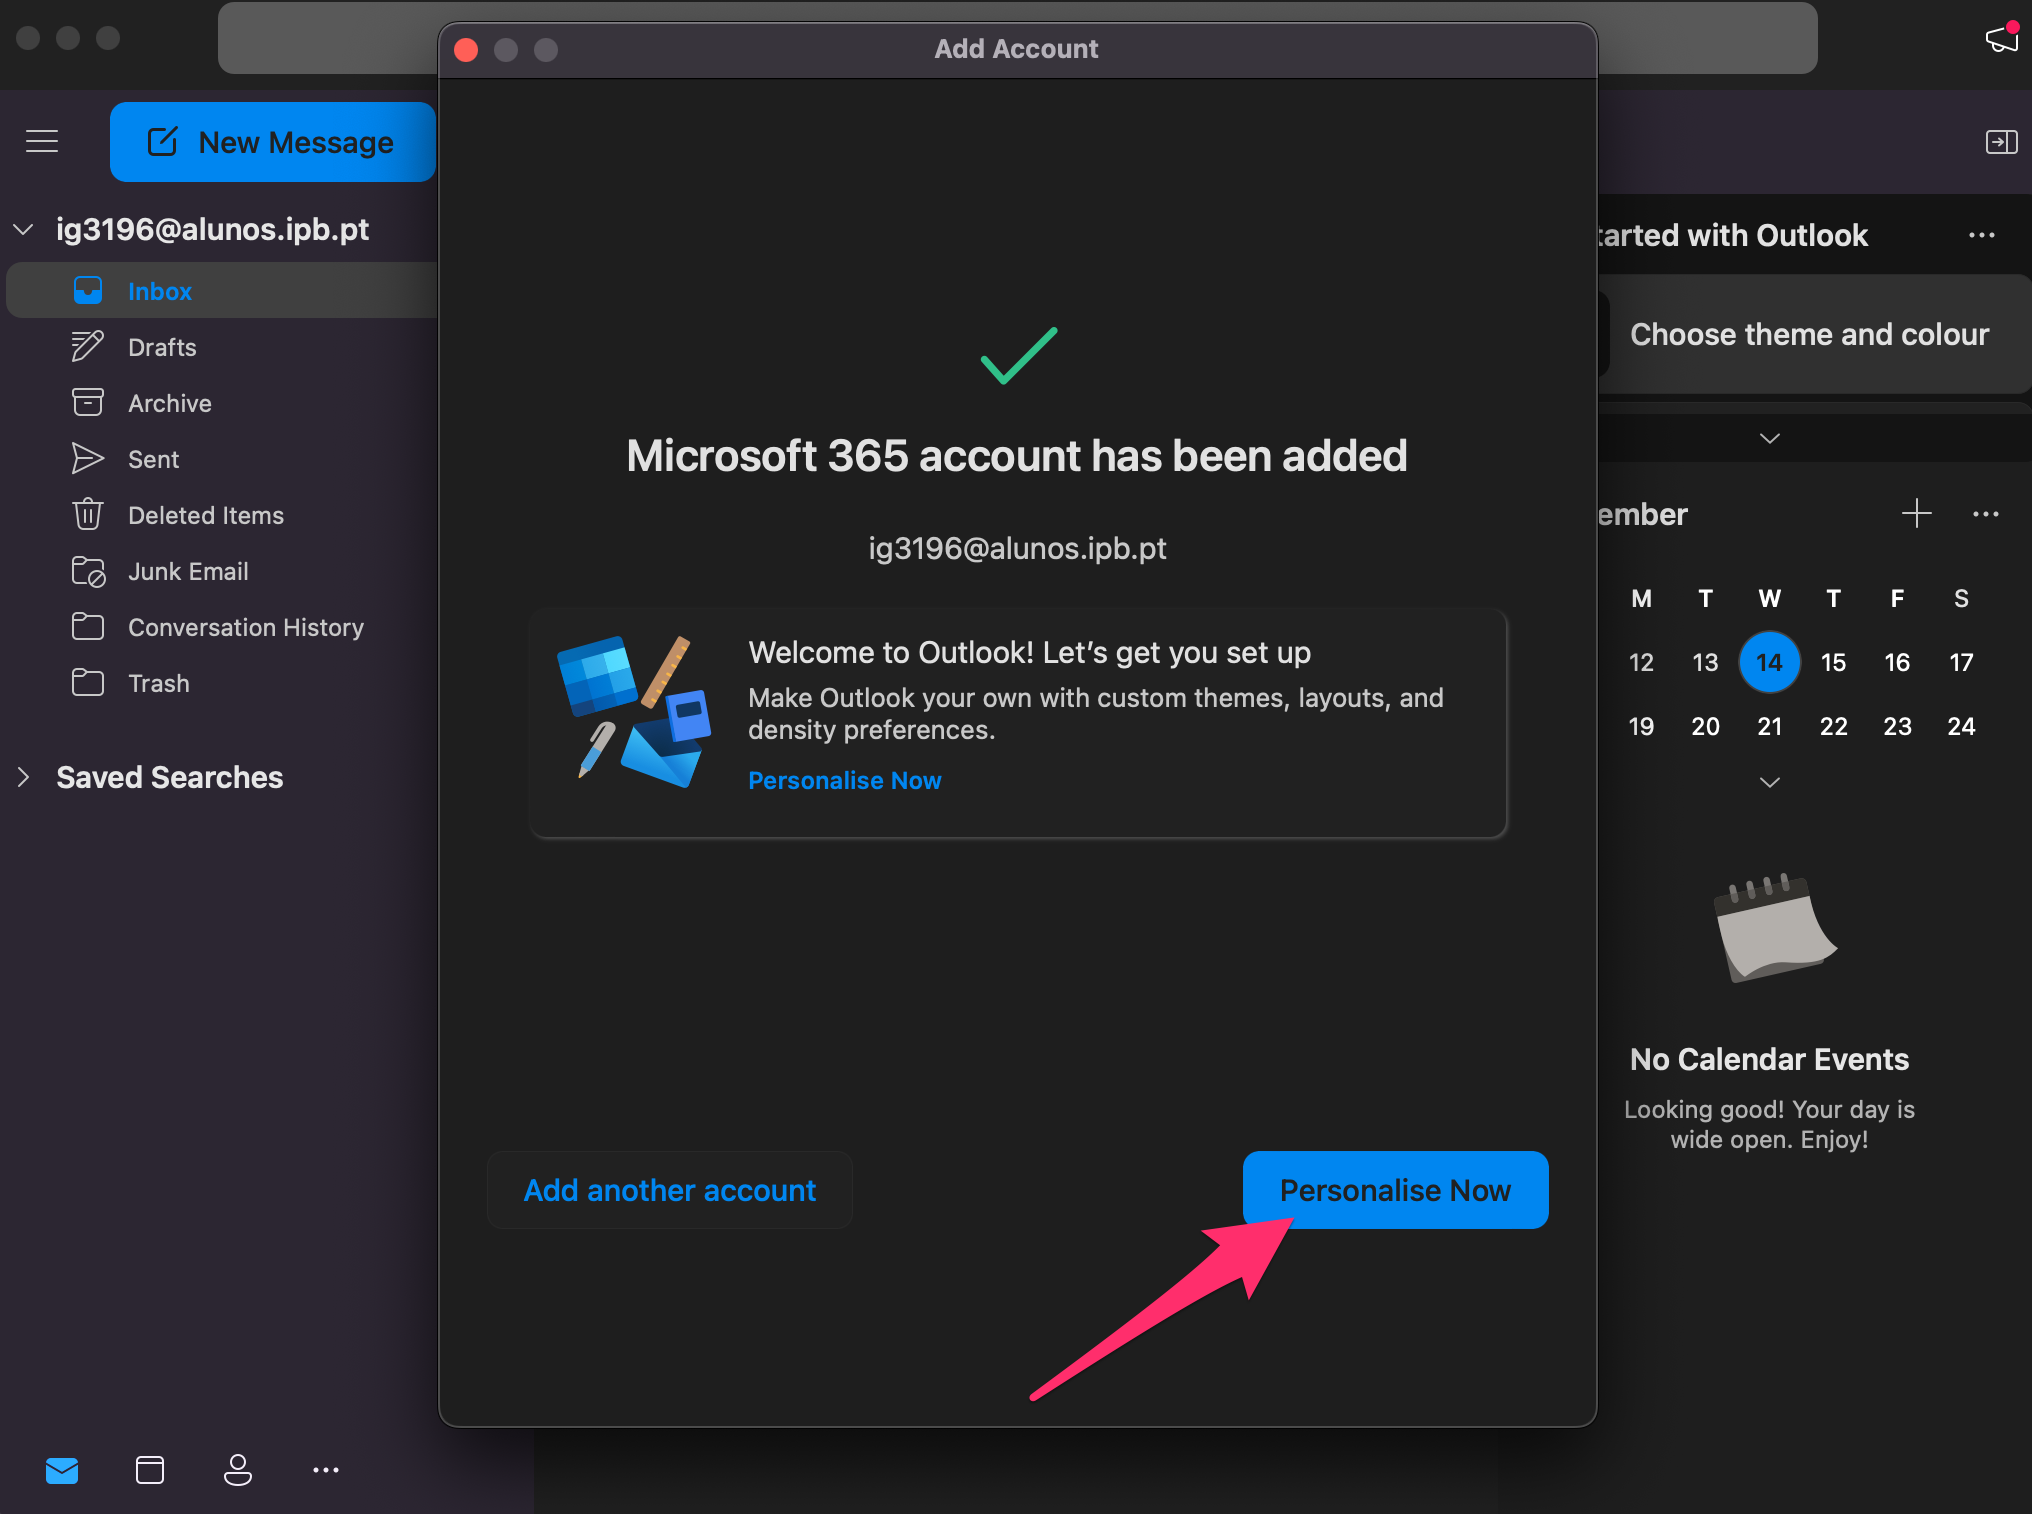Image resolution: width=2032 pixels, height=1514 pixels.
Task: Click Add another account button
Action: pyautogui.click(x=670, y=1190)
